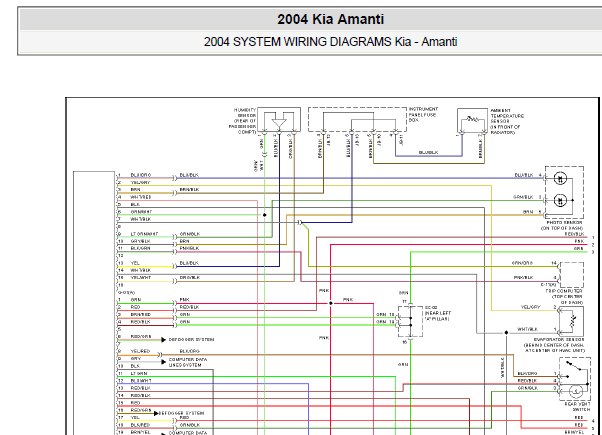
Task: Click the photo sensor diode at BLU/BLK pin 4
Action: click(x=561, y=178)
